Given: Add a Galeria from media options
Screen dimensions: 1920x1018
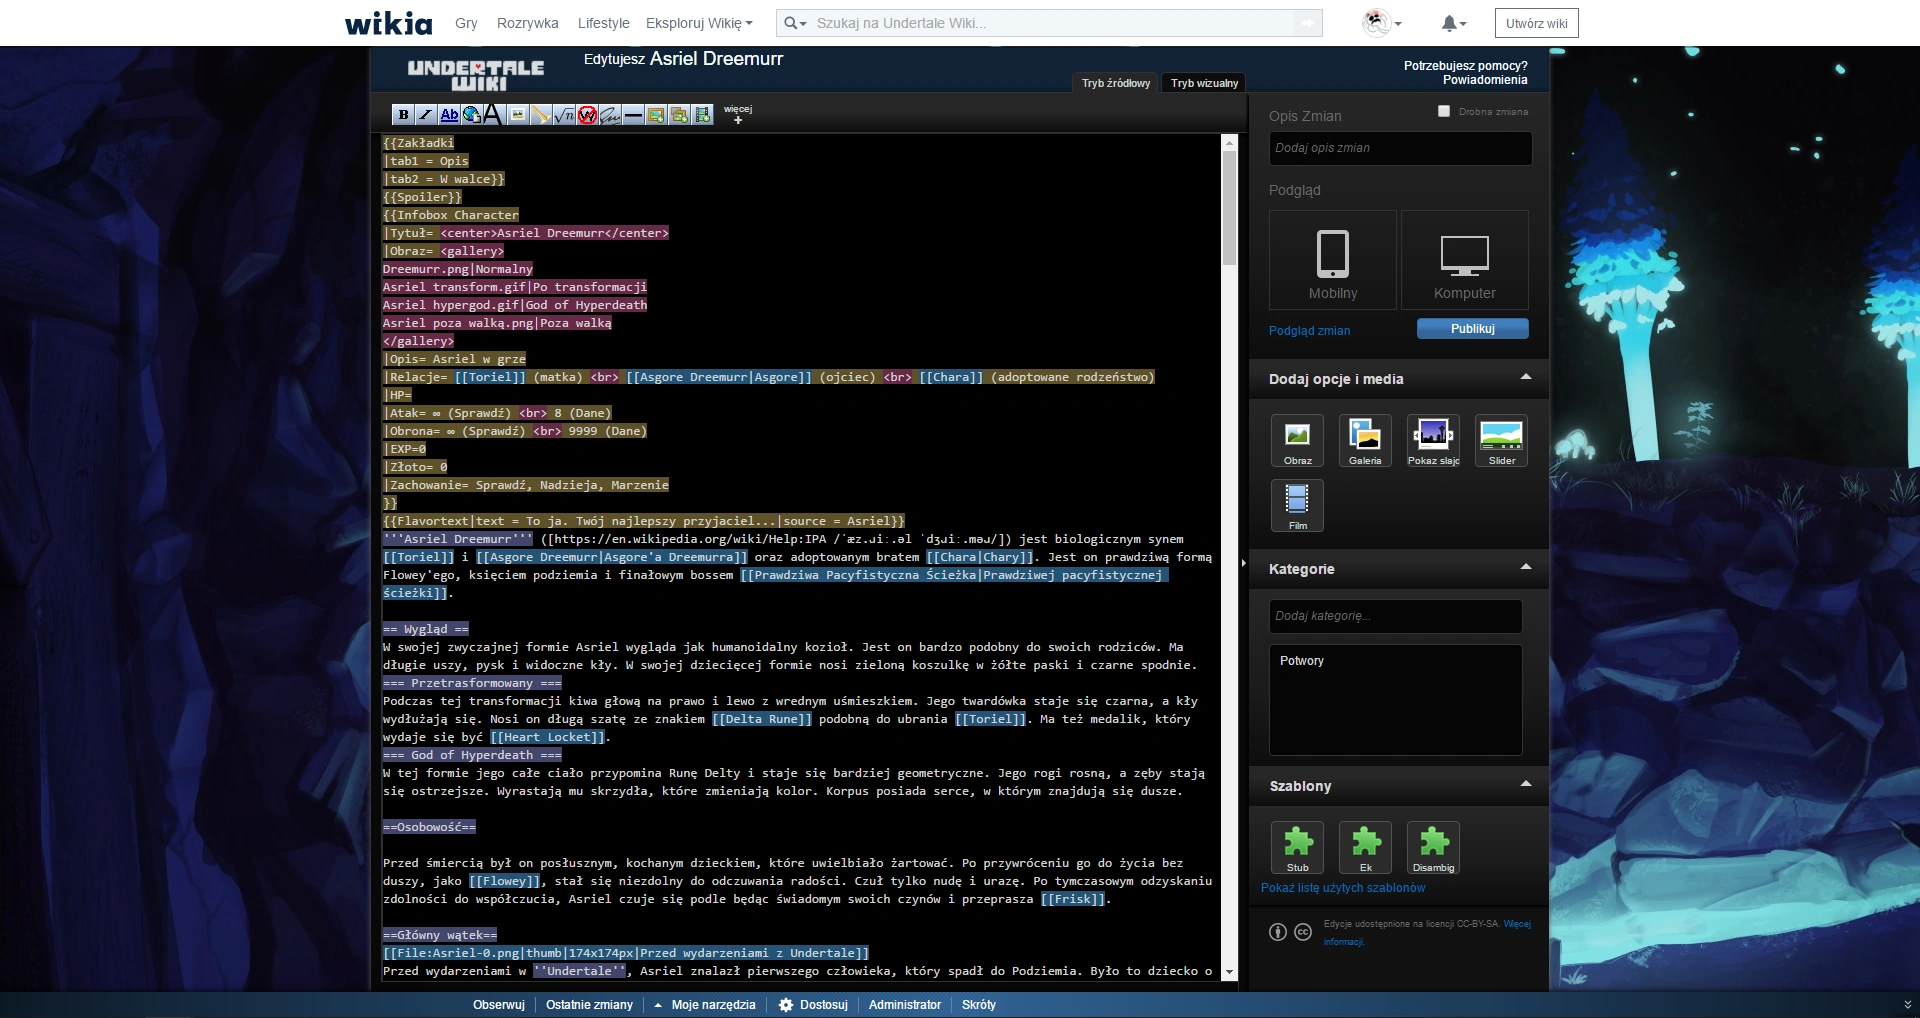Looking at the screenshot, I should (1365, 440).
